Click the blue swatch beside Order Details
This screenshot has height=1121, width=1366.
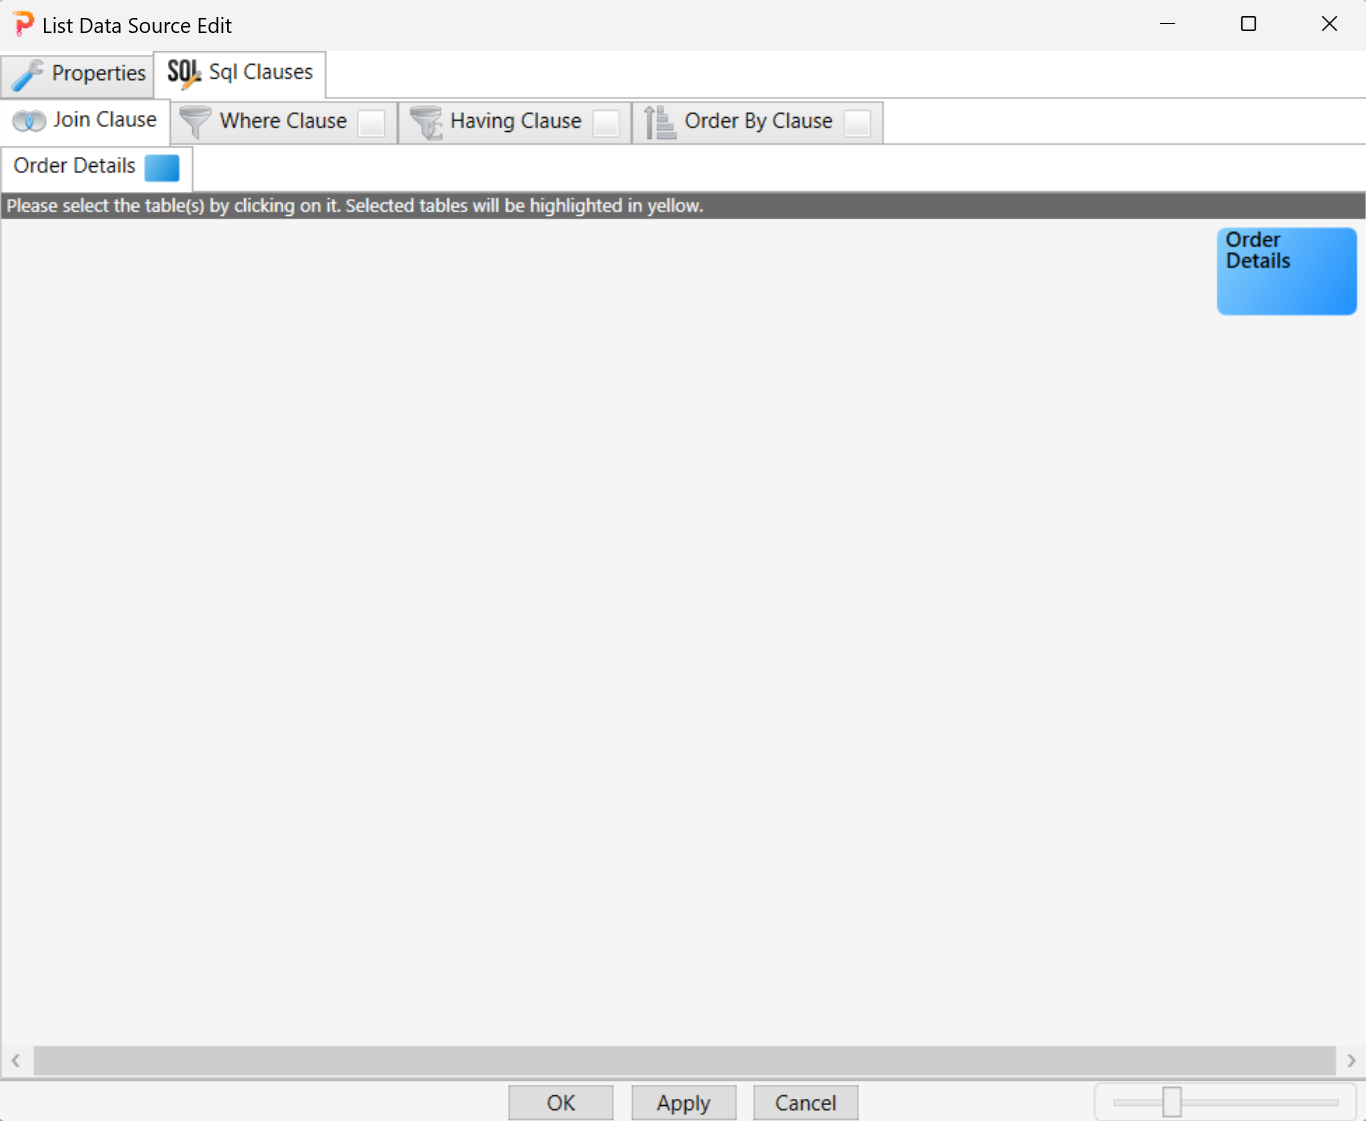pos(162,167)
